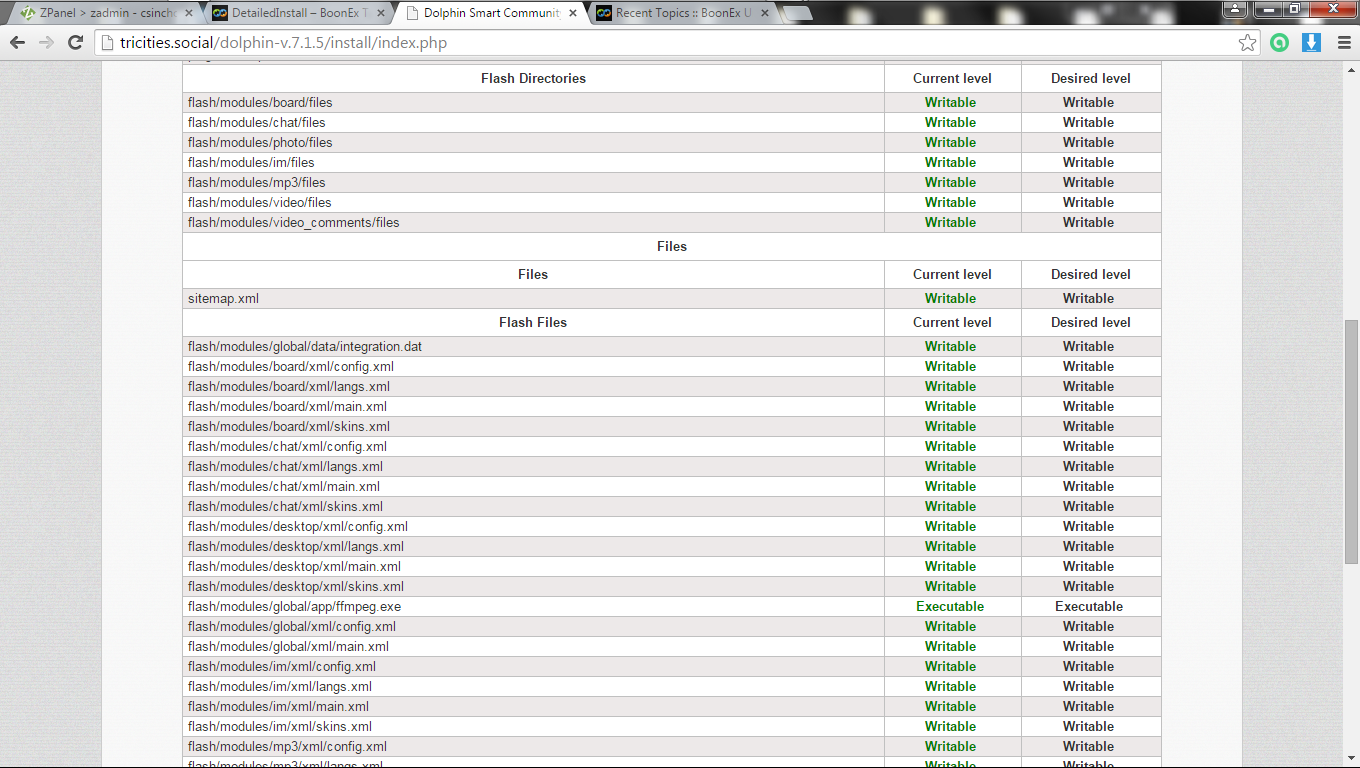
Task: Click the ZPanel tab favicon
Action: [28, 13]
